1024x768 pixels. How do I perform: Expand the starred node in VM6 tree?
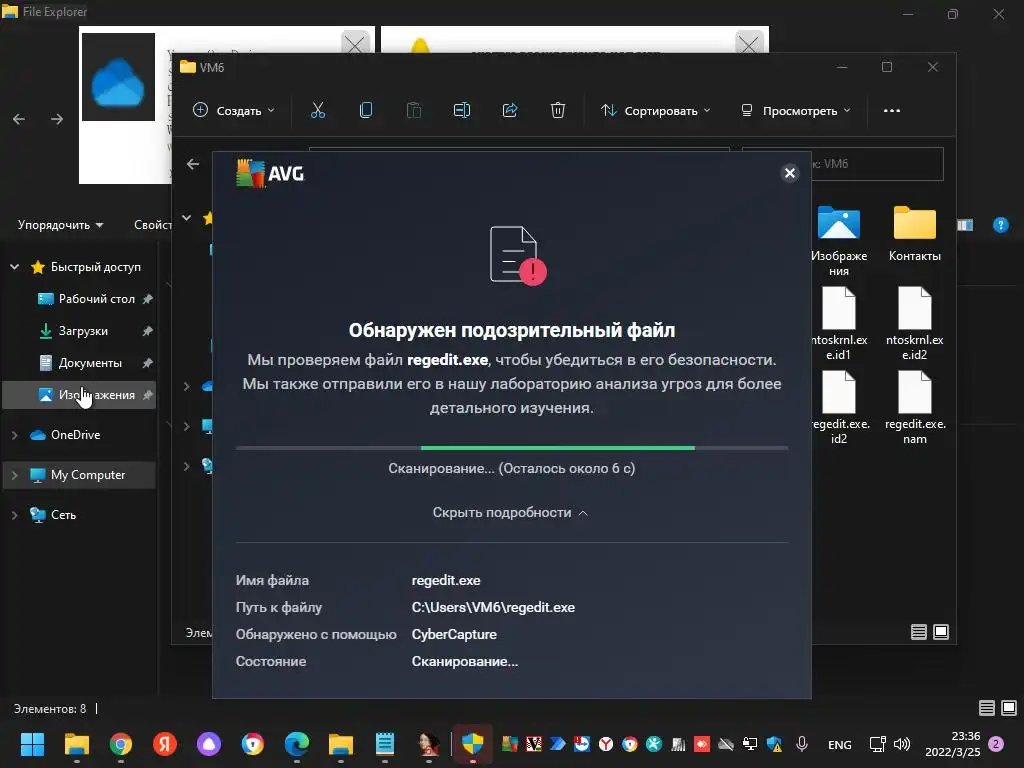pyautogui.click(x=187, y=217)
